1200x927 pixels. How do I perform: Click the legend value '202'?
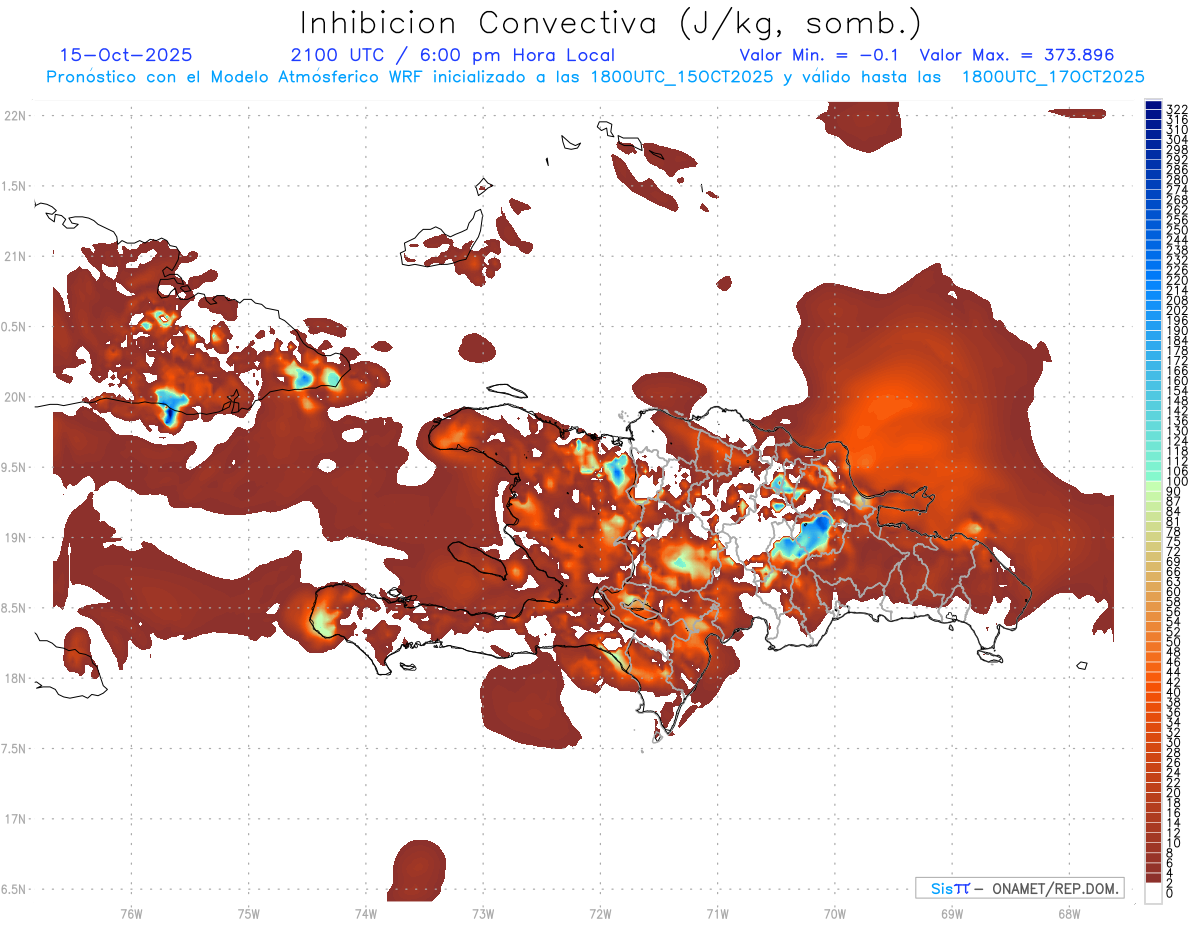[x=1176, y=310]
